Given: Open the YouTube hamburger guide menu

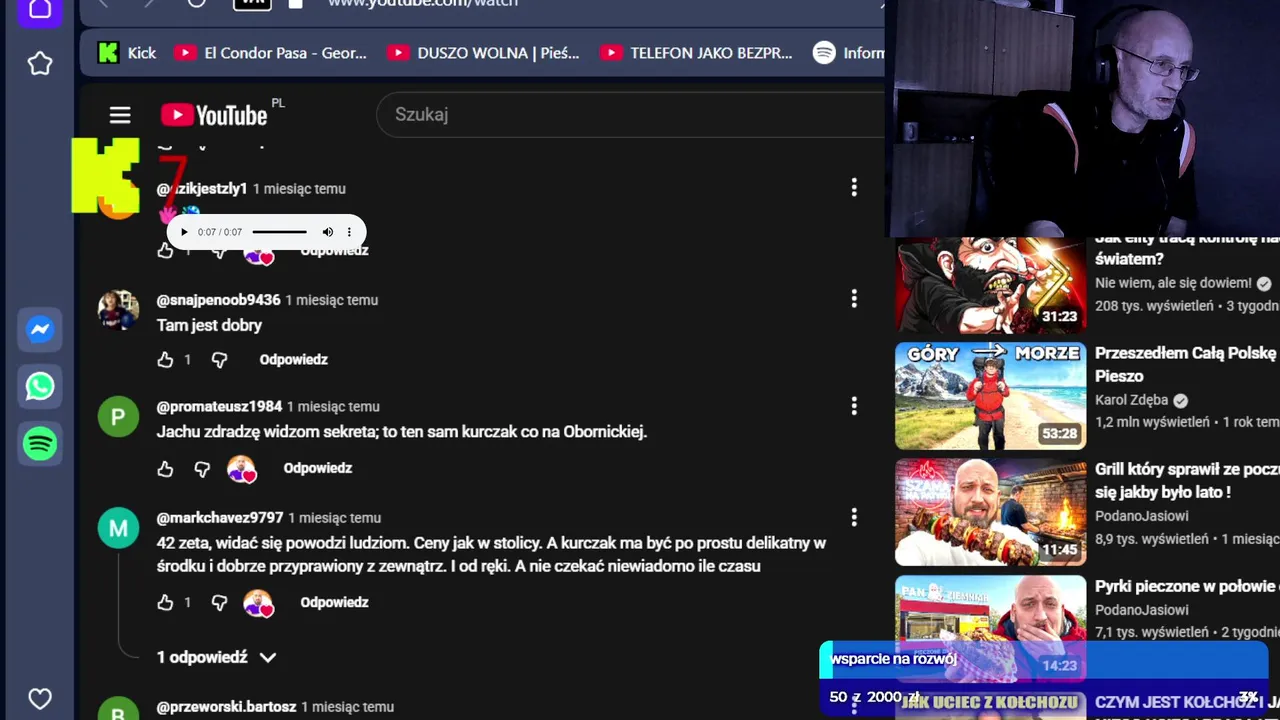Looking at the screenshot, I should [x=120, y=115].
